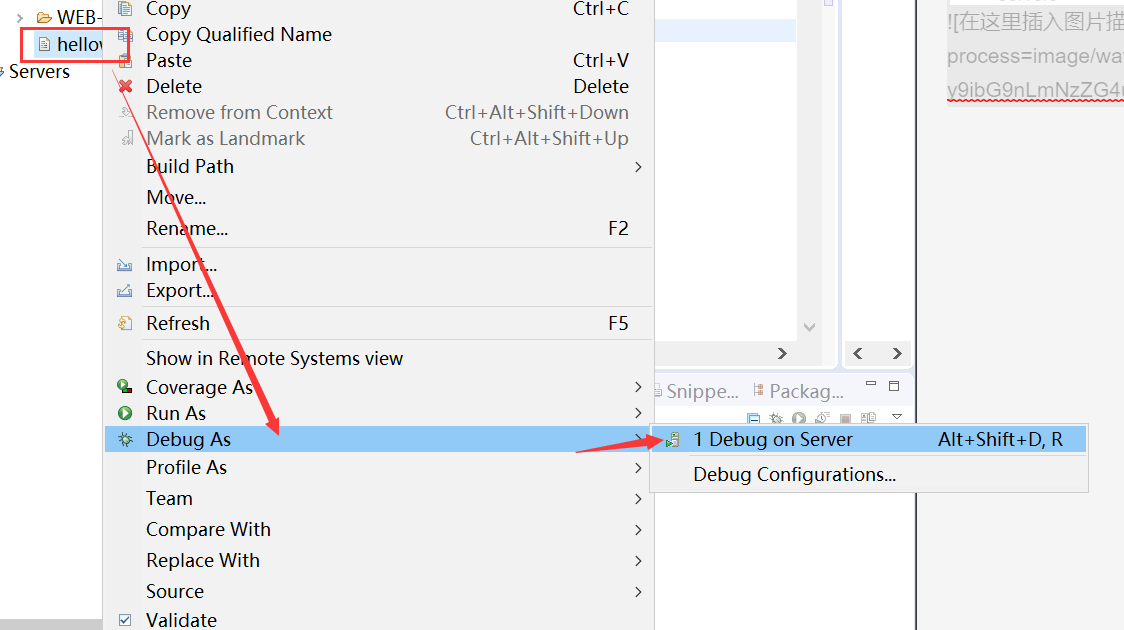The image size is (1124, 630).
Task: Click the Coverage As icon
Action: point(124,386)
